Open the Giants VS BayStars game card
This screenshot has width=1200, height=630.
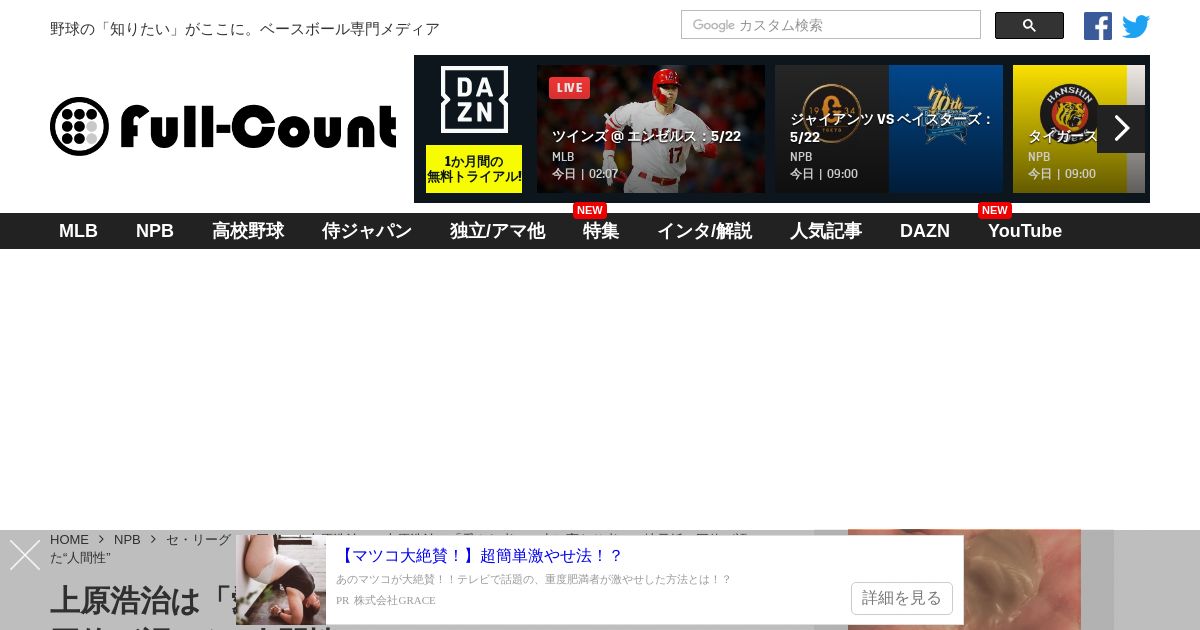889,129
